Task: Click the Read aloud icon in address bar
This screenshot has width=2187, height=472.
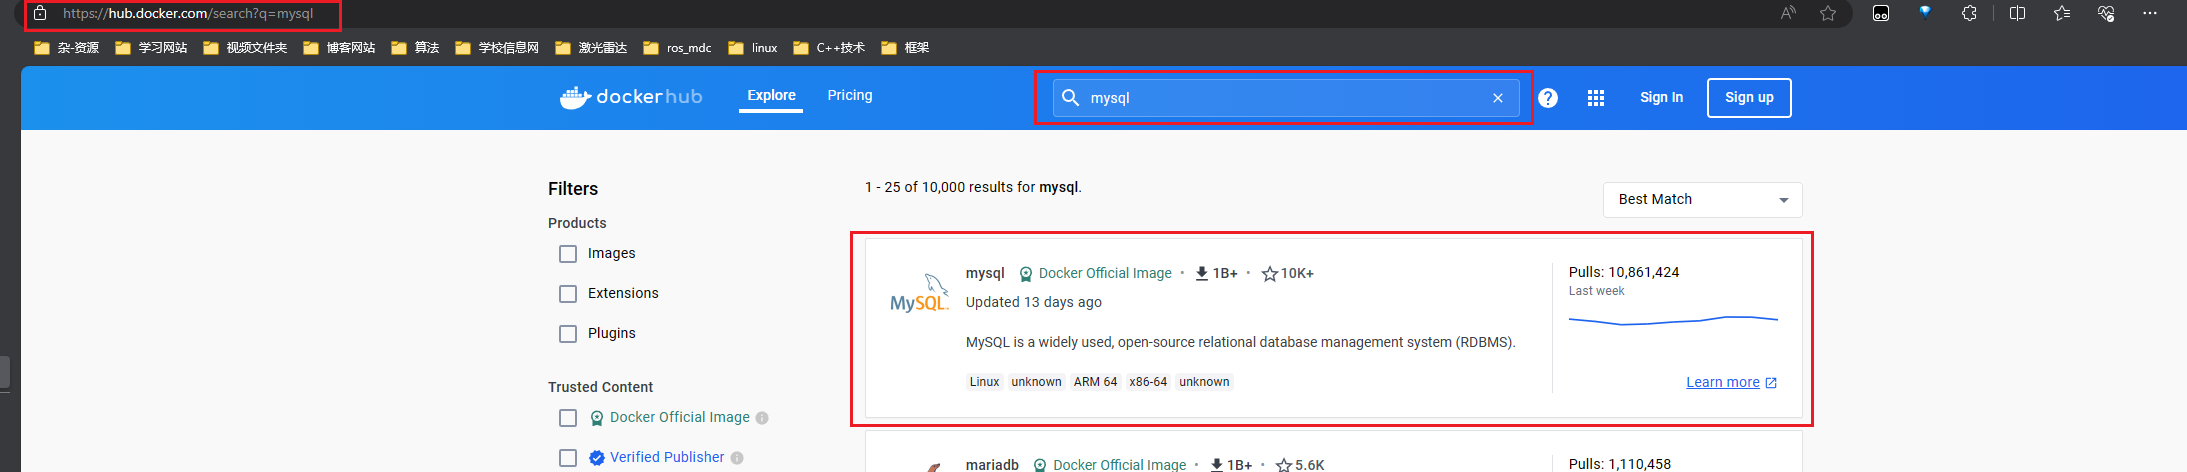Action: [1788, 13]
